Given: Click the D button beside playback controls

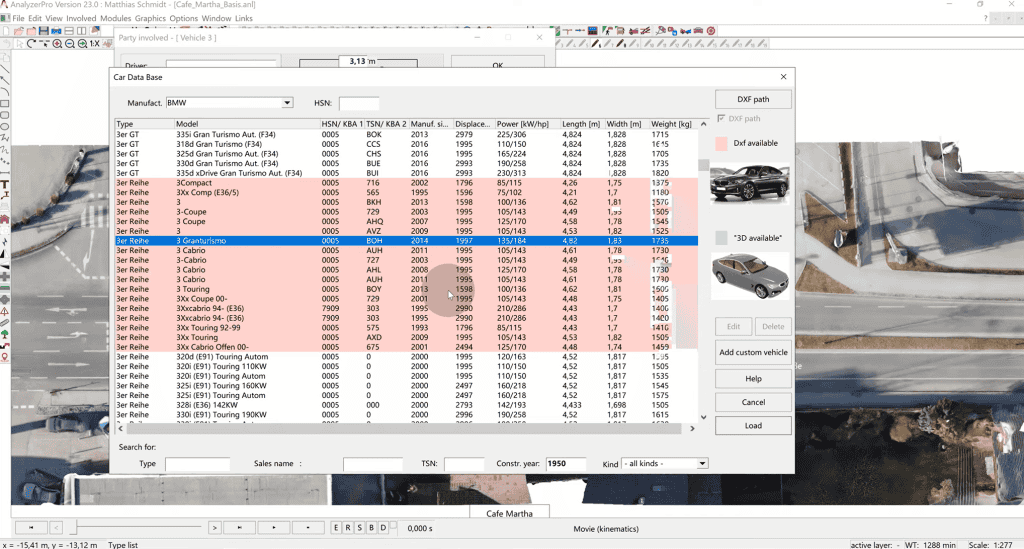Looking at the screenshot, I should [382, 527].
